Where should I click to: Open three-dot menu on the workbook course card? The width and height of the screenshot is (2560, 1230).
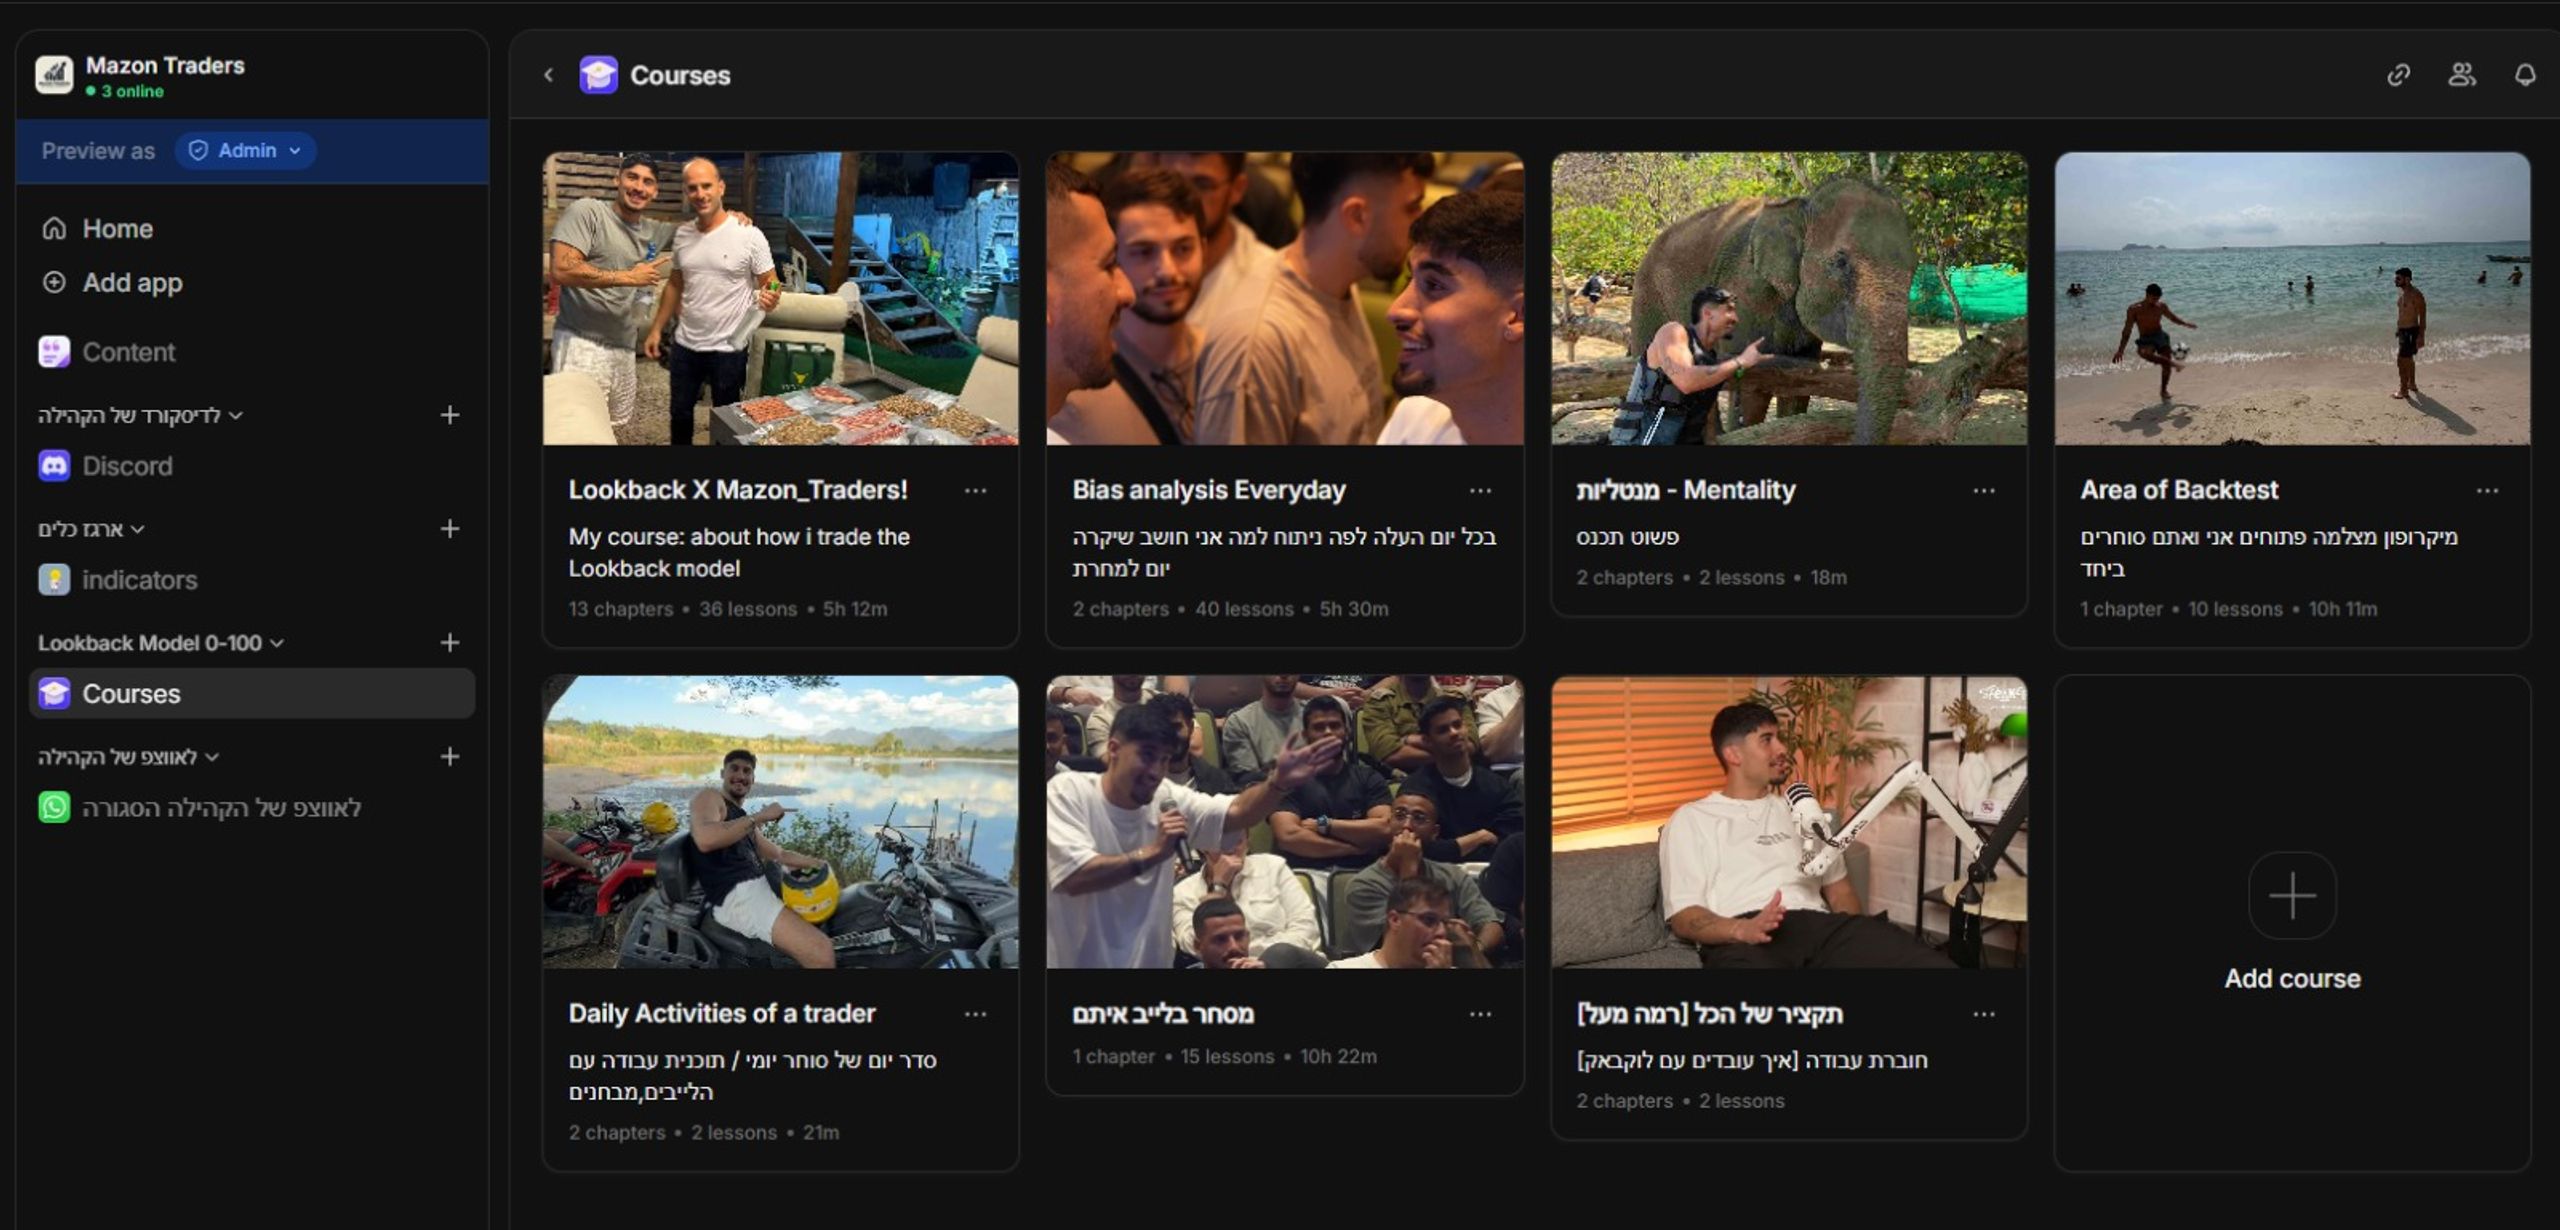coord(1984,1014)
